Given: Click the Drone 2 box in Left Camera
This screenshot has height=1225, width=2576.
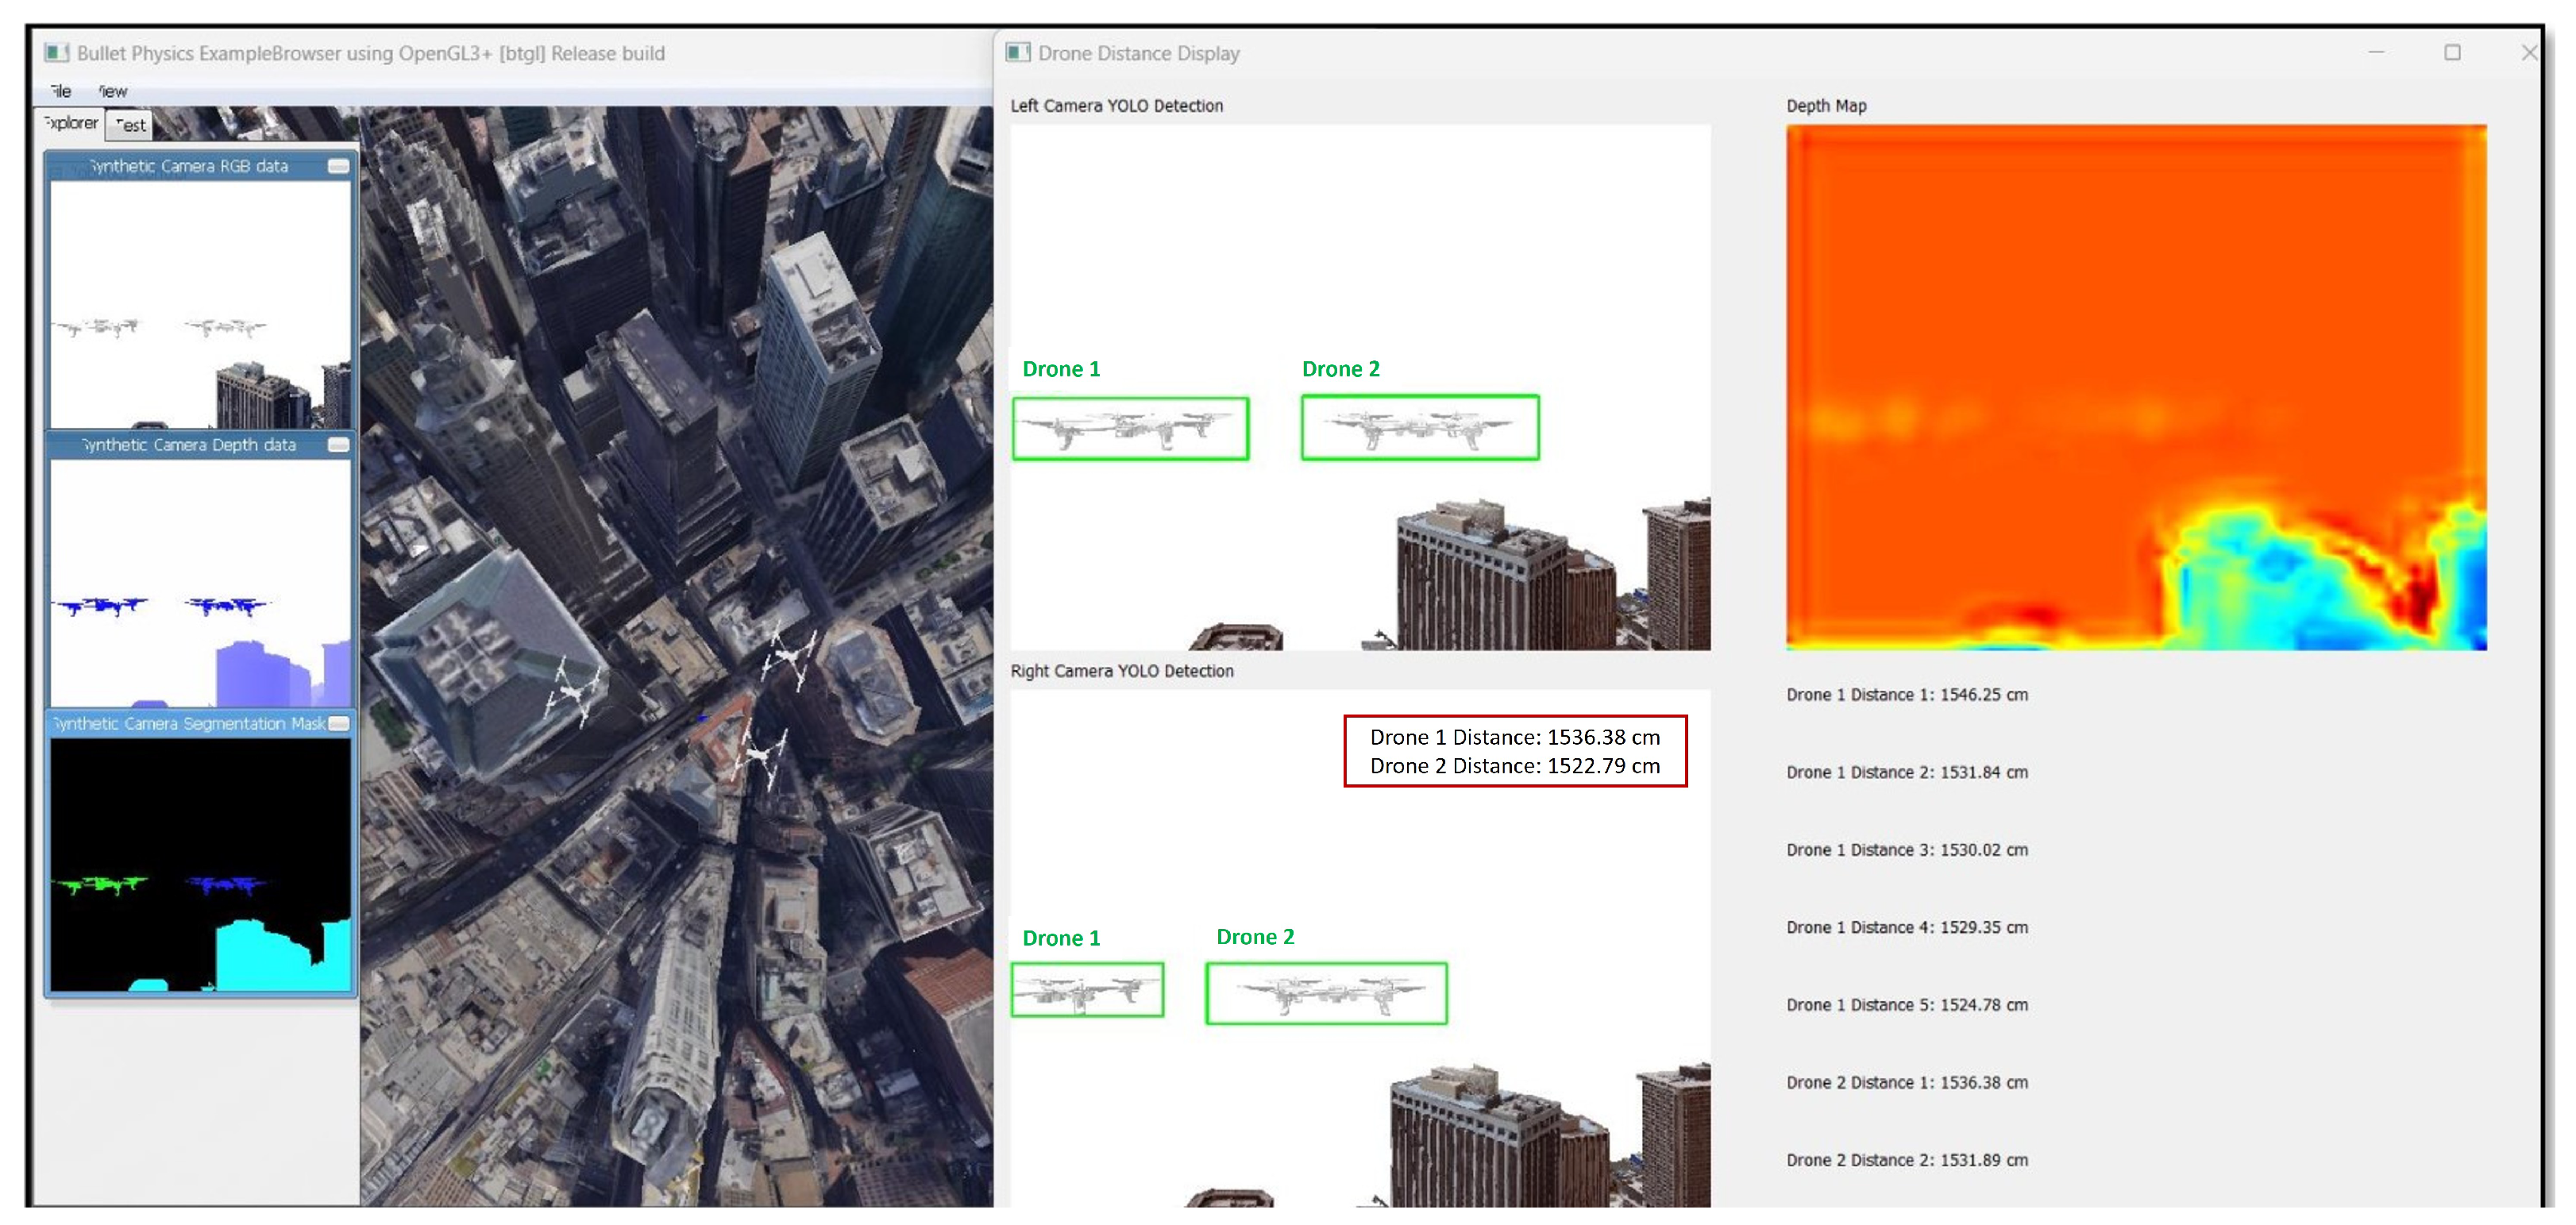Looking at the screenshot, I should pos(1419,428).
